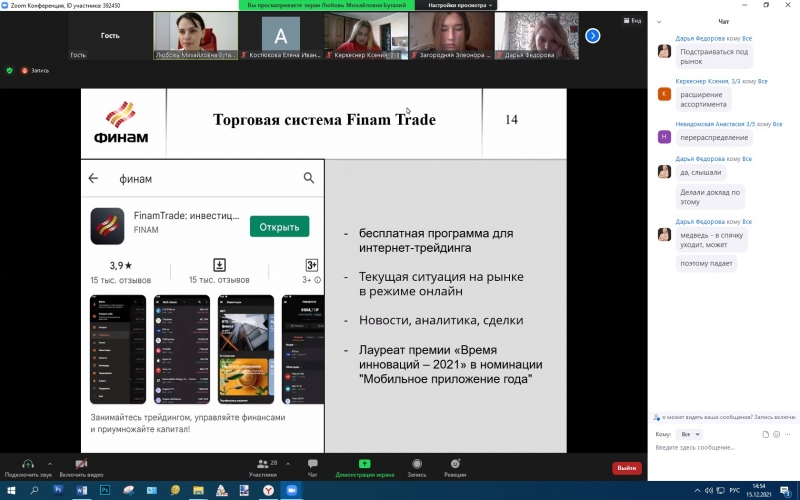Start Демонстрация экрана screen sharing
Image resolution: width=800 pixels, height=500 pixels.
tap(365, 467)
